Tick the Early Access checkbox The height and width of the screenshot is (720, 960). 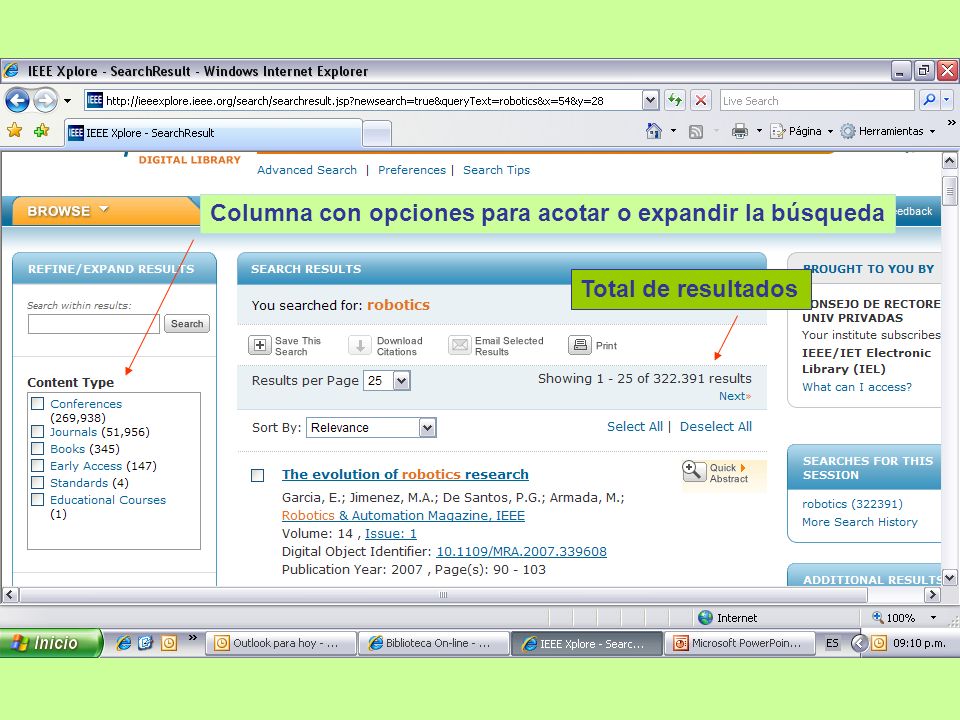pyautogui.click(x=38, y=466)
